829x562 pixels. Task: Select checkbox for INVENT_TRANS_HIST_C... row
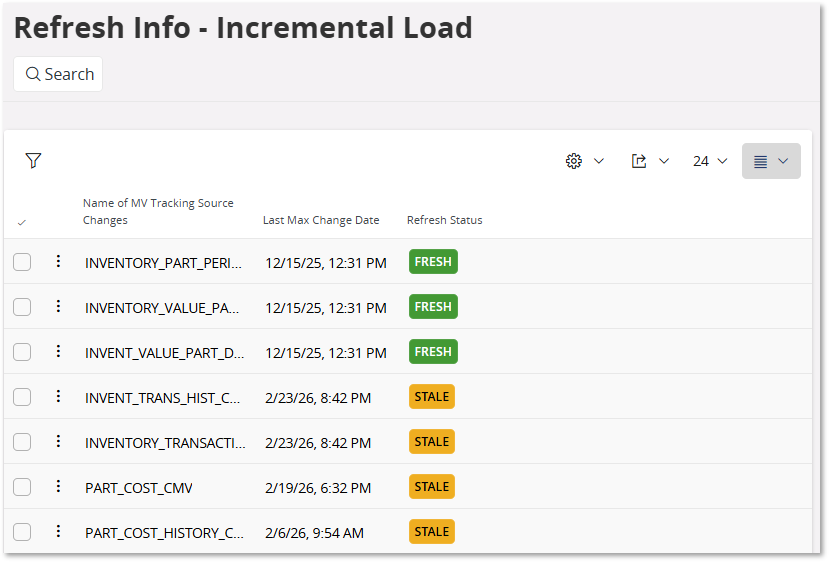point(22,397)
